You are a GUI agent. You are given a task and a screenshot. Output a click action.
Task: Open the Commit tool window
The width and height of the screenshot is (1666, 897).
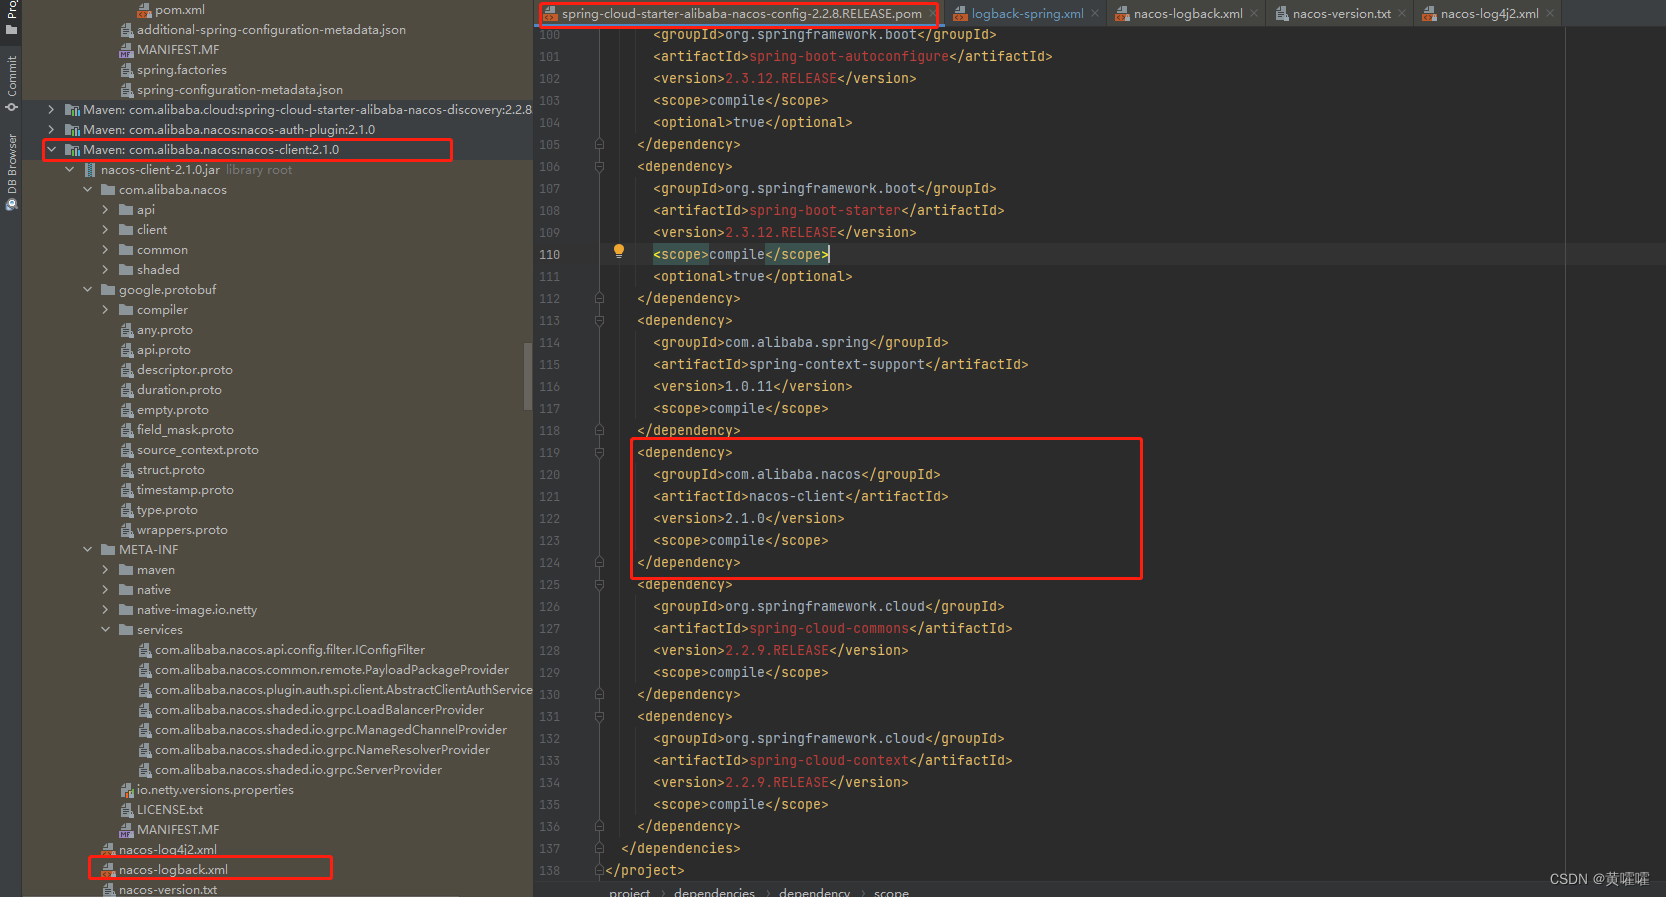[x=12, y=82]
